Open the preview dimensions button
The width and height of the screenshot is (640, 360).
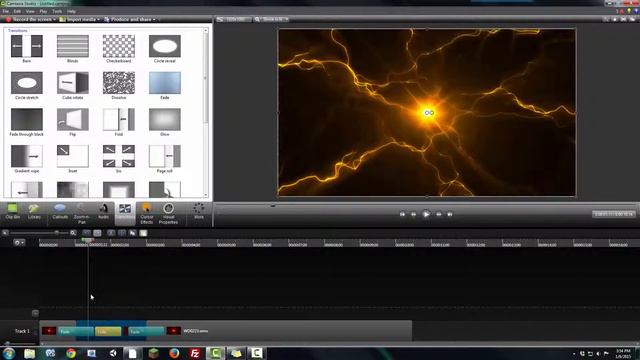coord(234,19)
